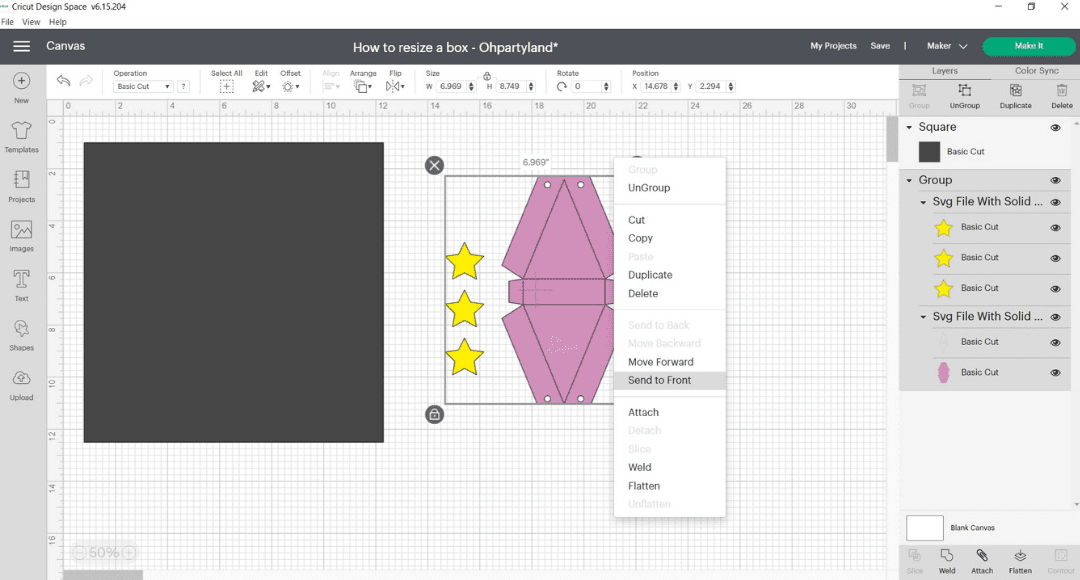
Task: Collapse the Square layer group
Action: click(x=909, y=127)
